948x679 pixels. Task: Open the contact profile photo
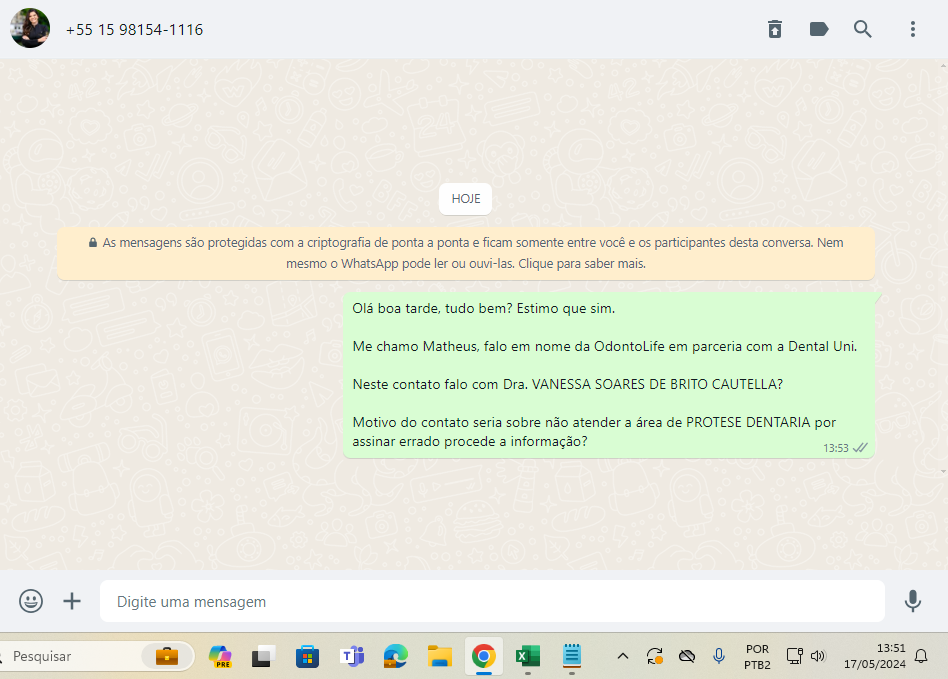pos(30,28)
